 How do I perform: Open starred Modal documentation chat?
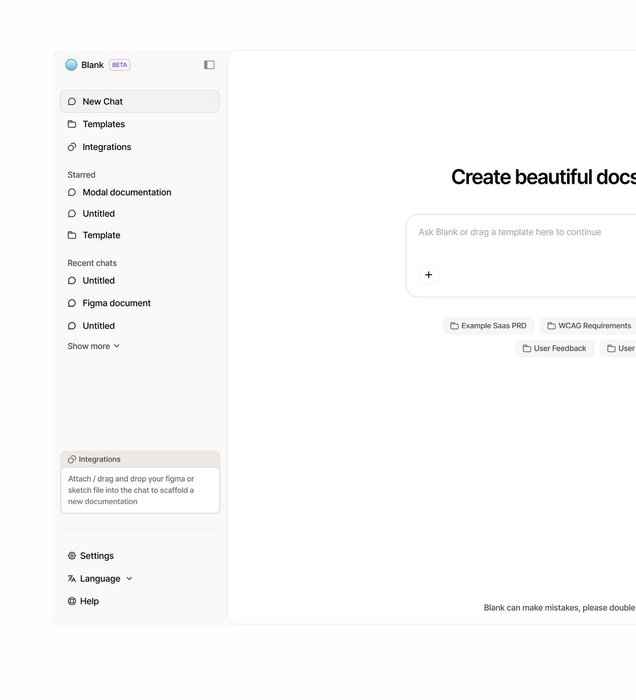(140, 192)
